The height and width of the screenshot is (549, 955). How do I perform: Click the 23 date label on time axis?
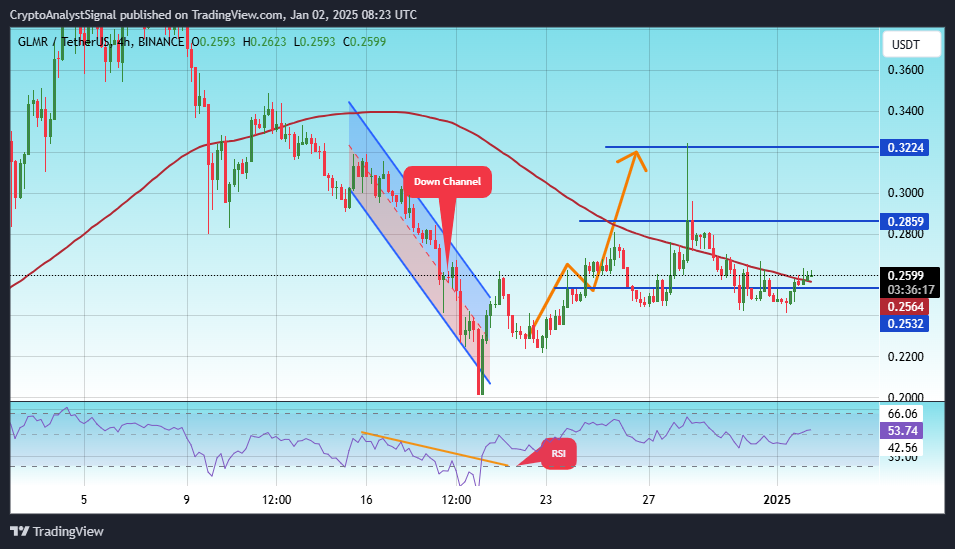click(x=546, y=500)
